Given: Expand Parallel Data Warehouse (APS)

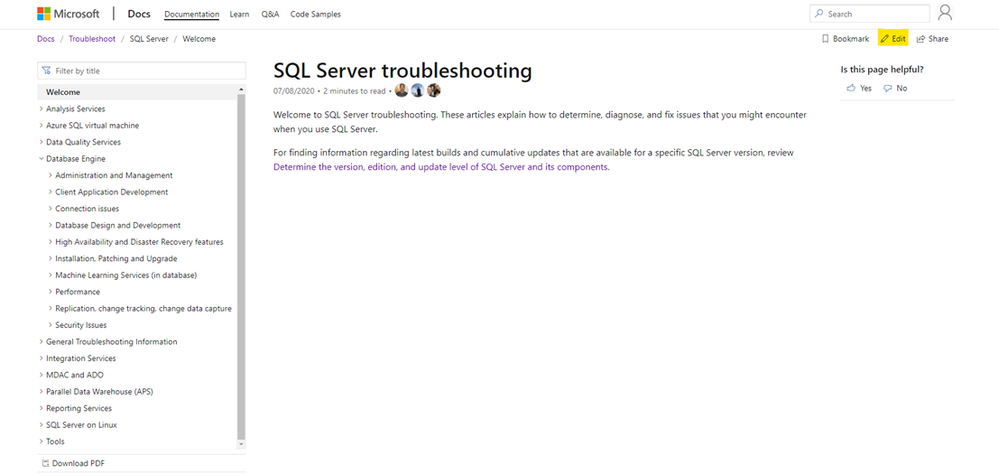Looking at the screenshot, I should pos(41,391).
